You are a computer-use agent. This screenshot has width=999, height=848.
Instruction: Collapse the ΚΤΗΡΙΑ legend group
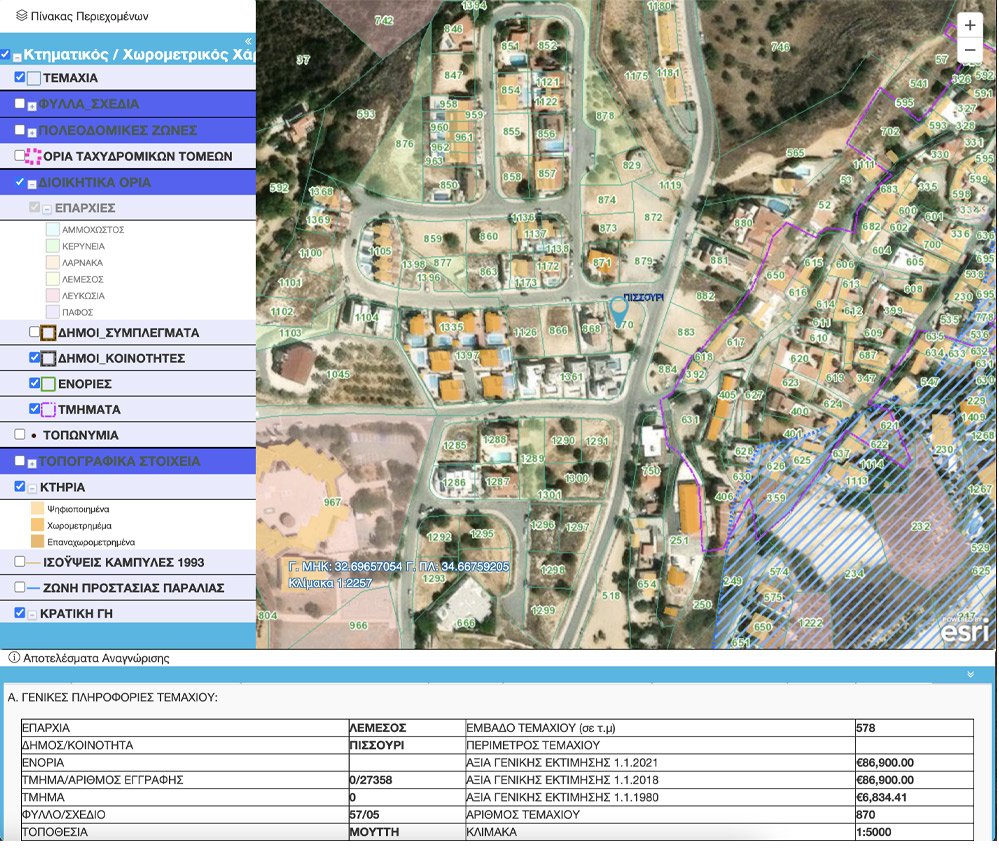pyautogui.click(x=32, y=488)
